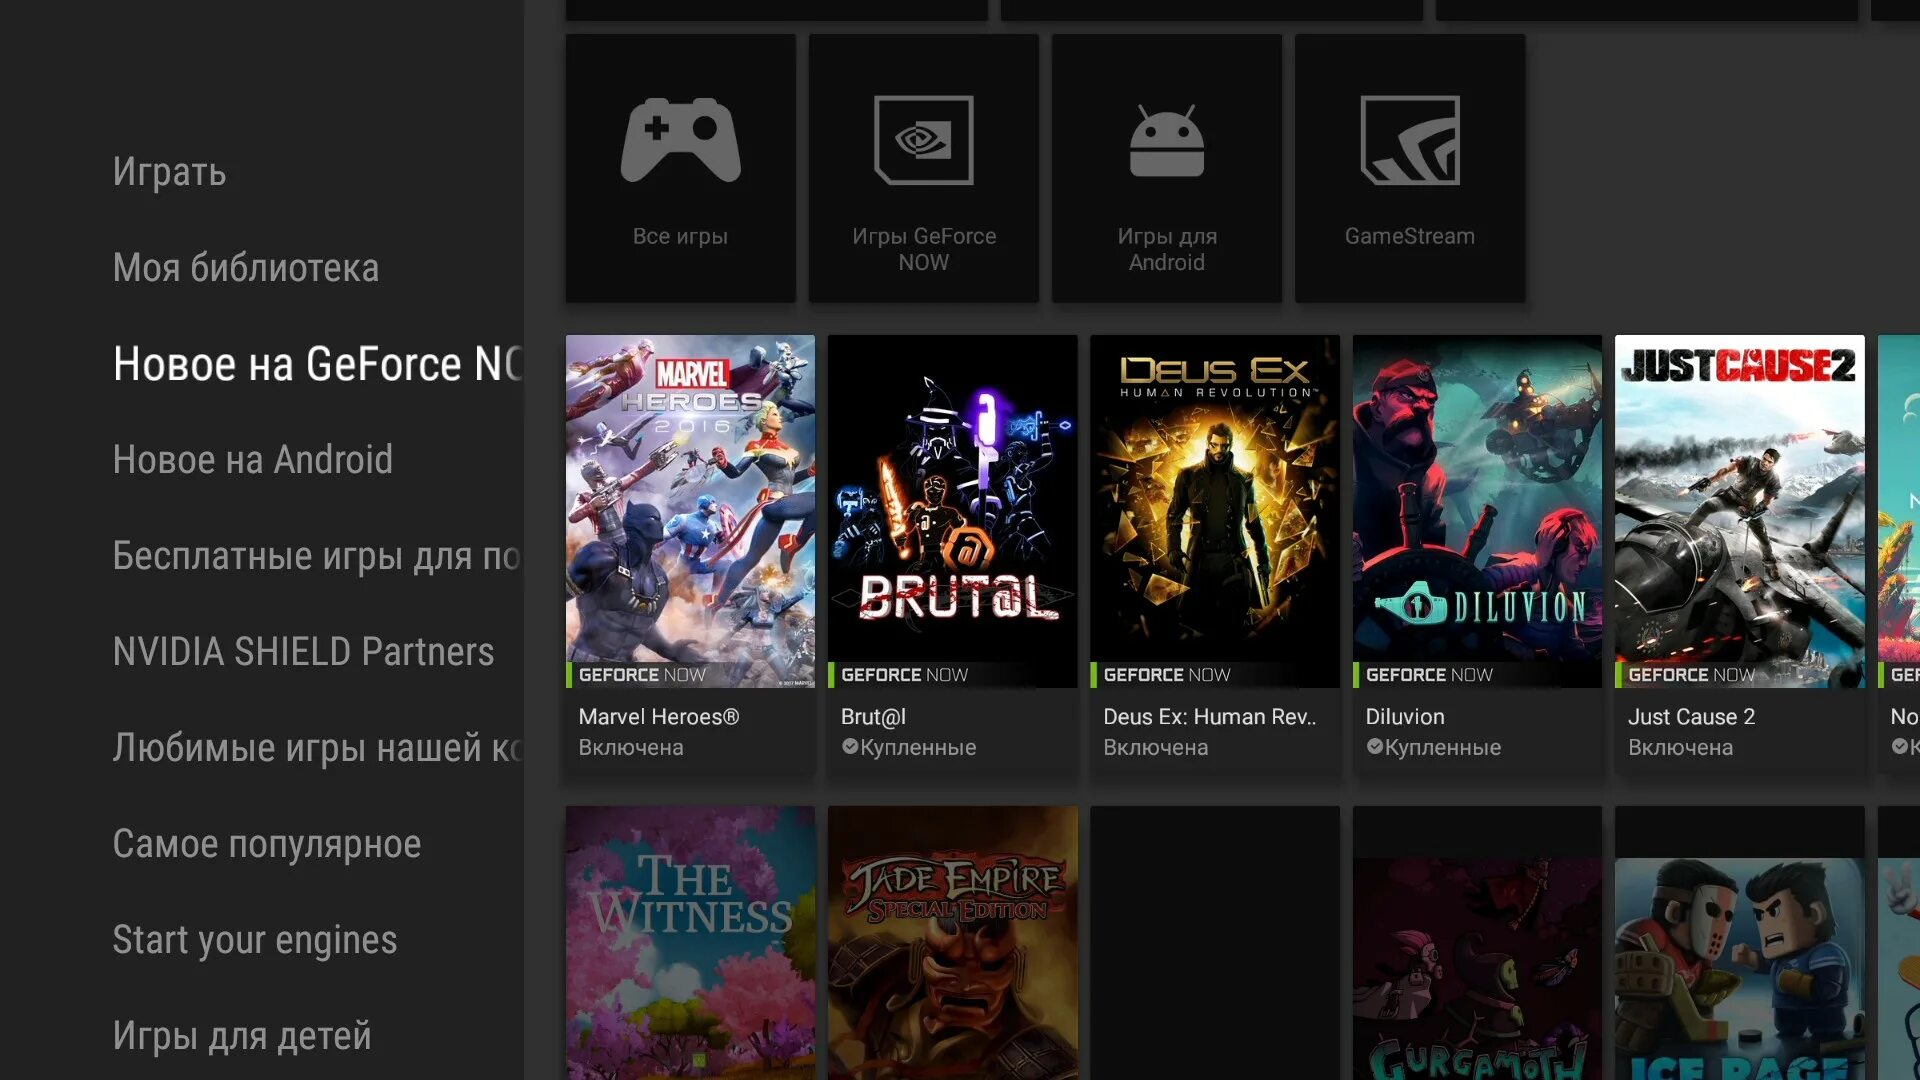
Task: Open the GameStream icon tile
Action: point(1409,168)
